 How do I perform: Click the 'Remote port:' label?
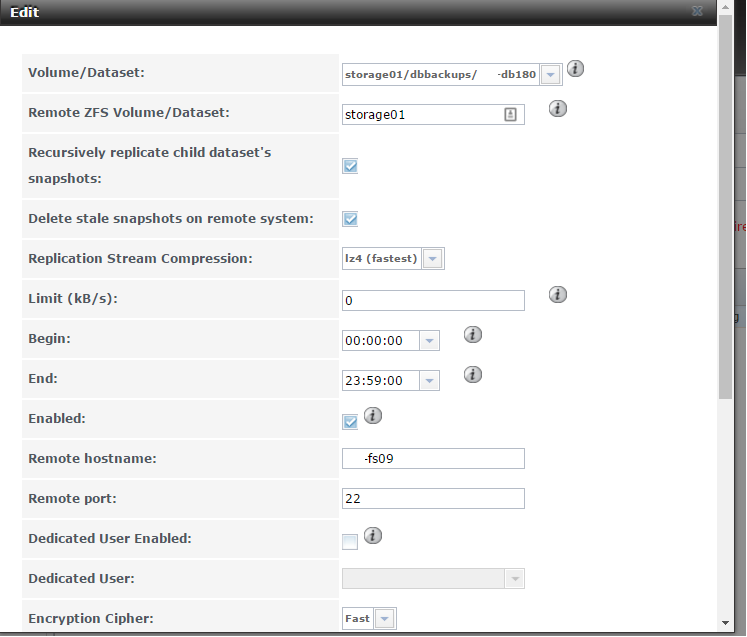72,498
